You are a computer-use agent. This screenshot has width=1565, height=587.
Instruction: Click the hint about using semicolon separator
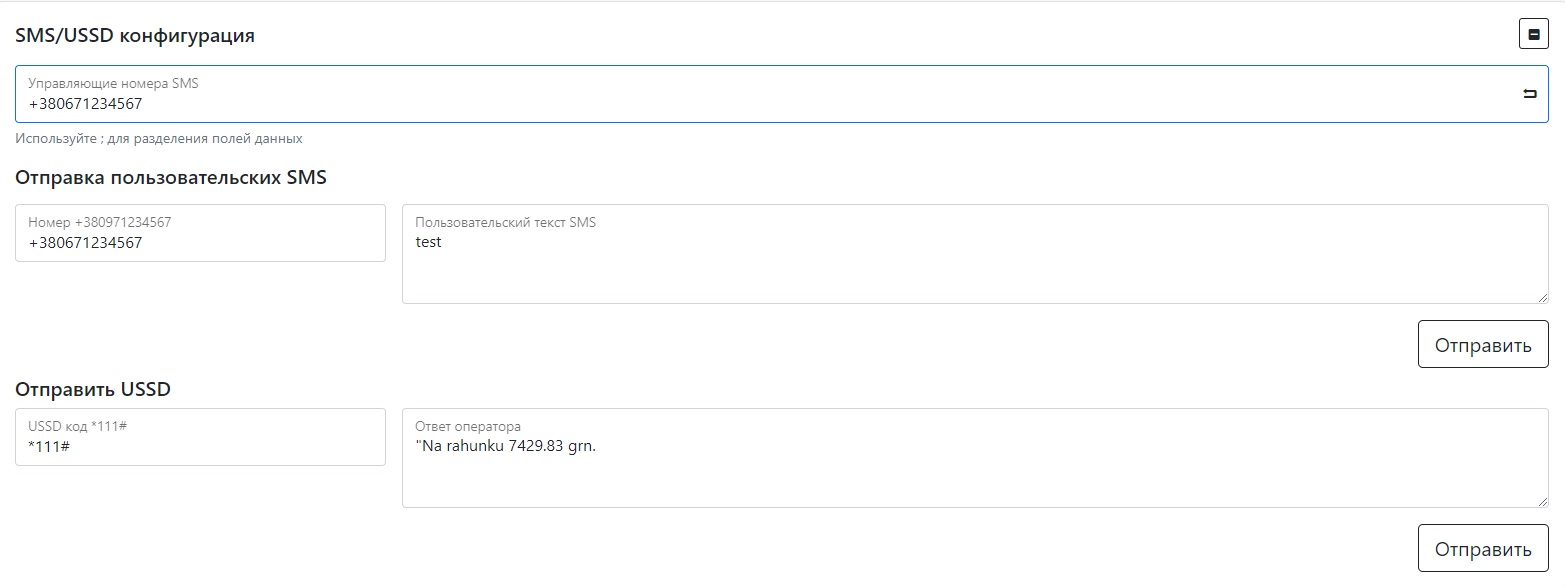pos(159,139)
